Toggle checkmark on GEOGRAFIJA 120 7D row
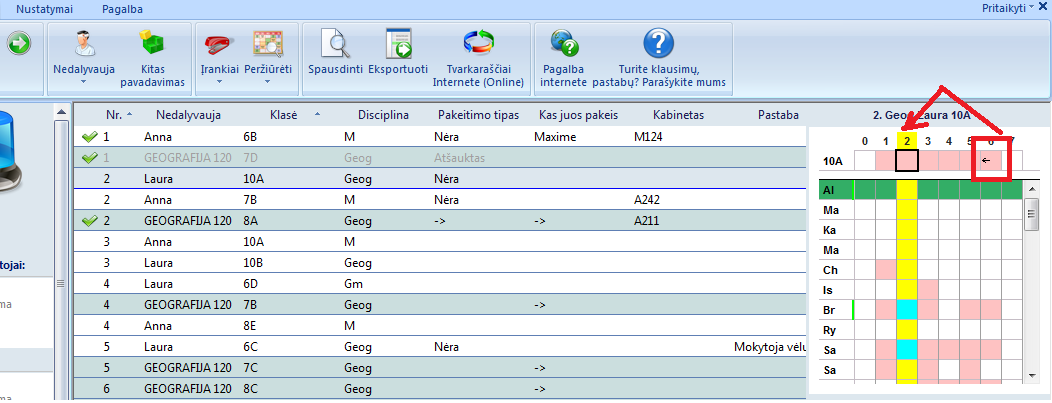The width and height of the screenshot is (1052, 403). click(x=89, y=157)
